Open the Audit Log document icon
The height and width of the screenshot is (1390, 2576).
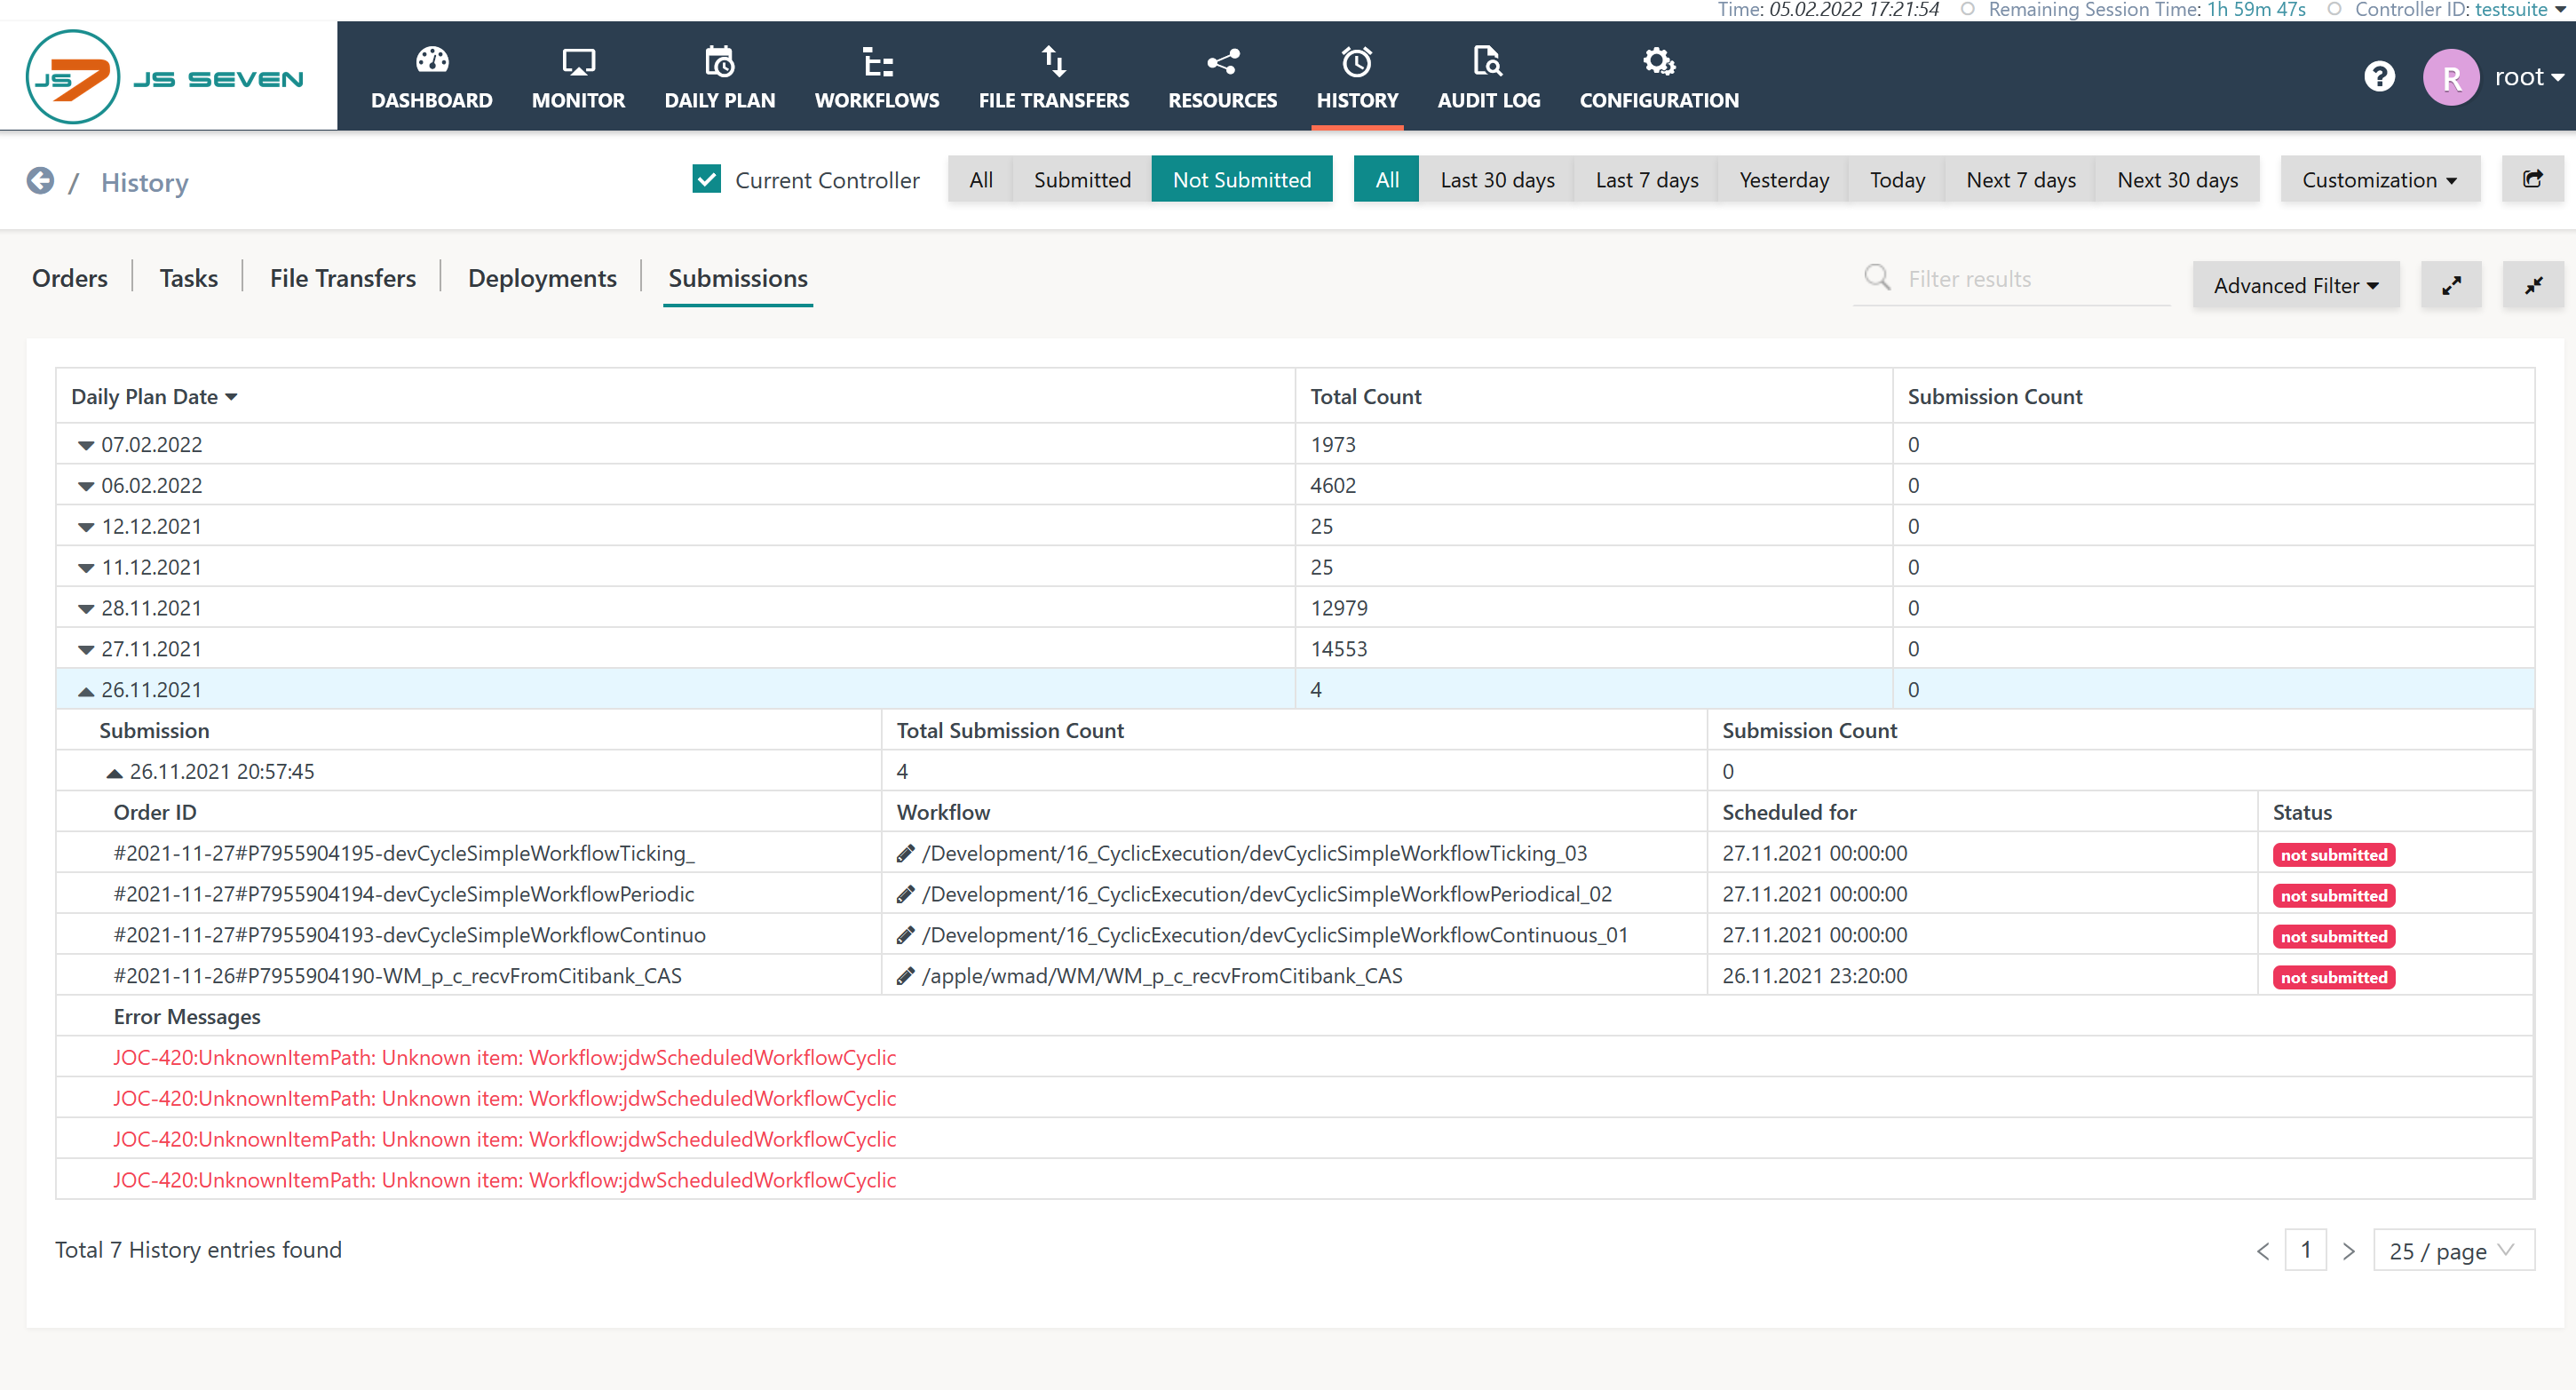pos(1488,61)
